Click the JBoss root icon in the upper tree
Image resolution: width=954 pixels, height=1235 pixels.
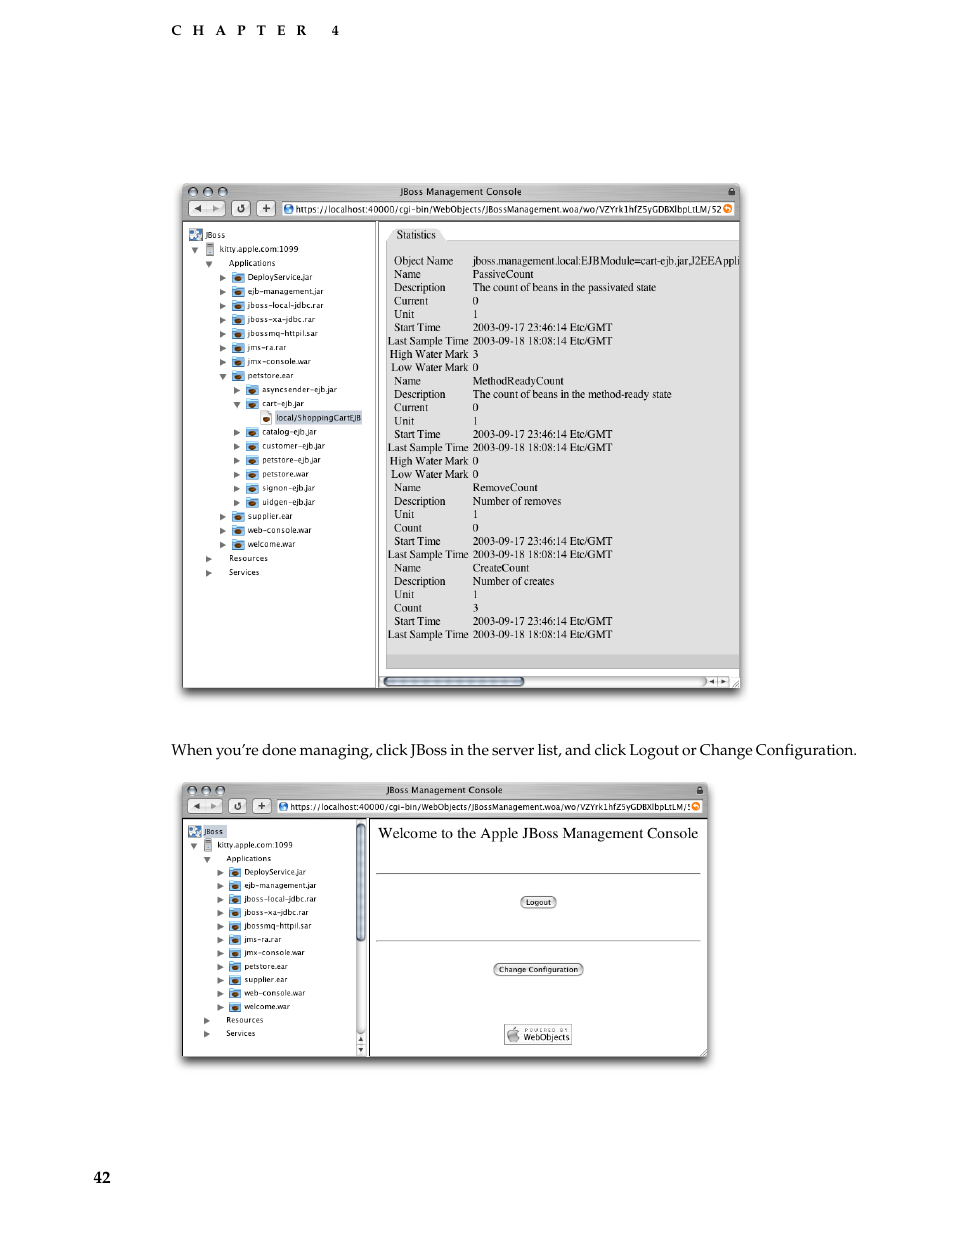pyautogui.click(x=196, y=235)
